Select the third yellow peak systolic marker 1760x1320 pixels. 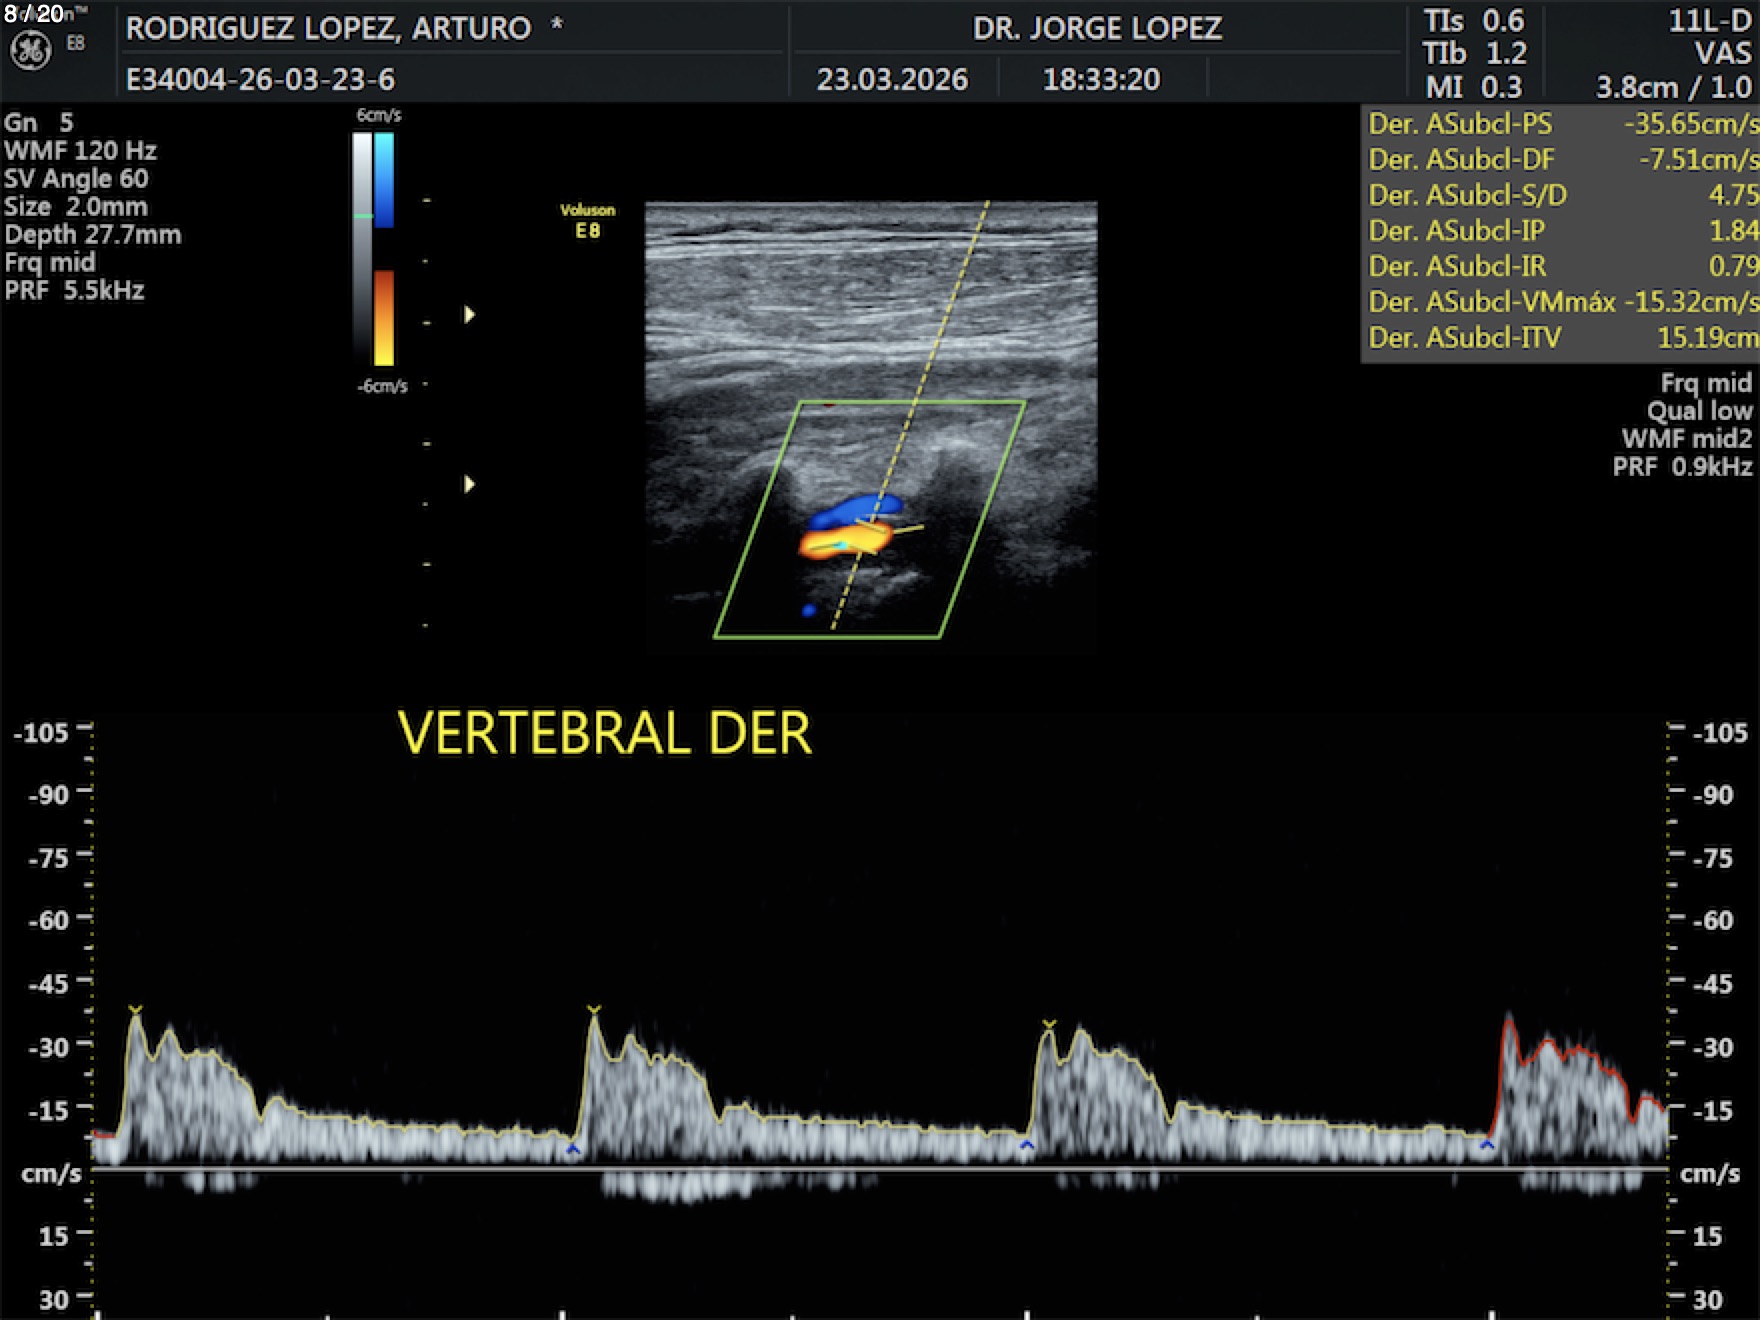1048,1025
